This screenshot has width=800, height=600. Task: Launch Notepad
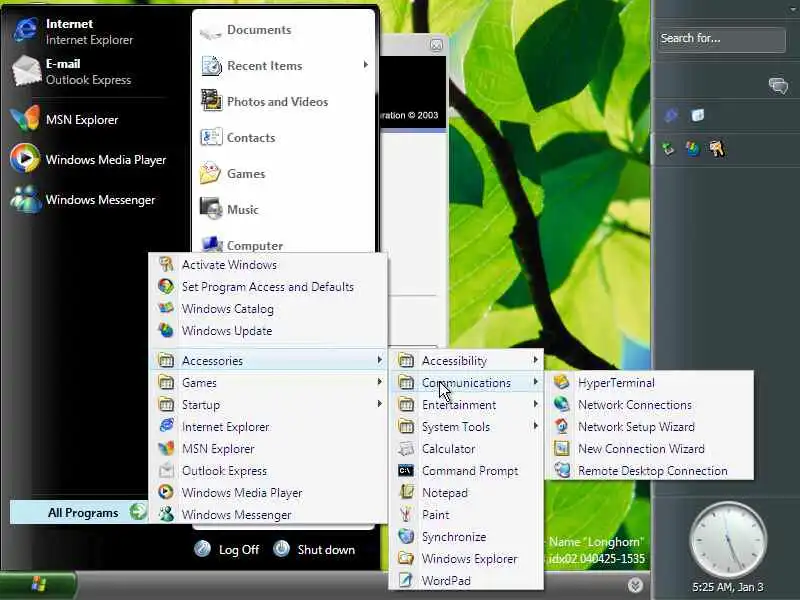[466, 492]
